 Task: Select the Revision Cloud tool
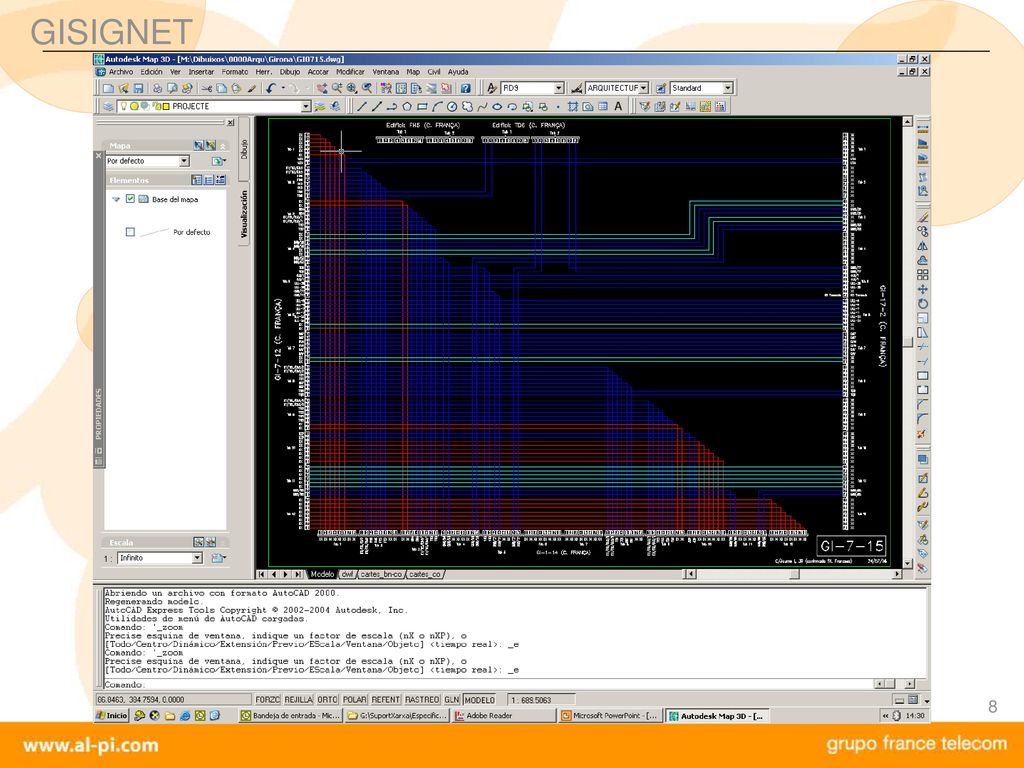[466, 106]
